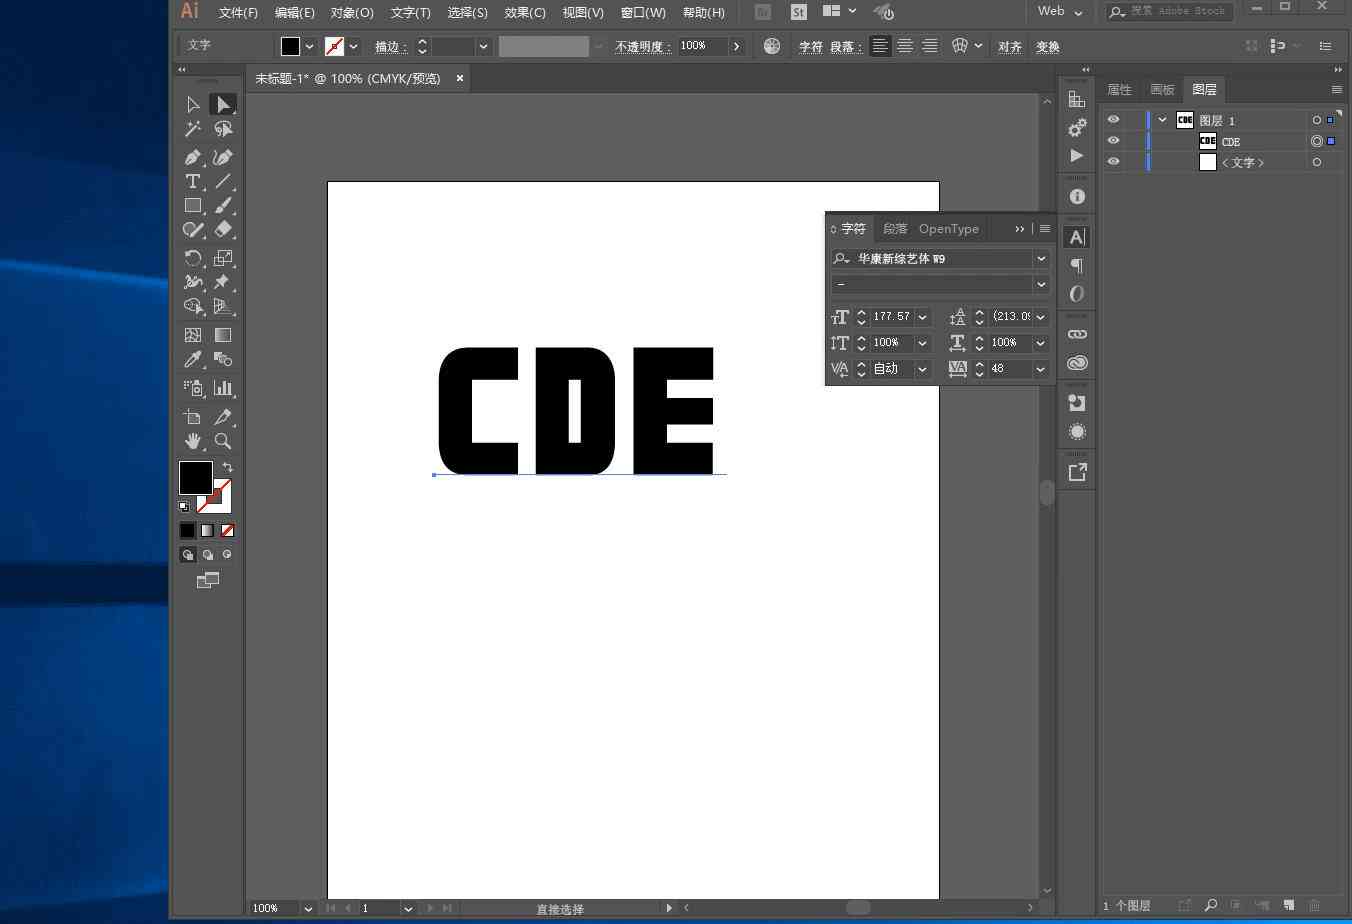
Task: Open the Web workspace switcher
Action: 1060,11
